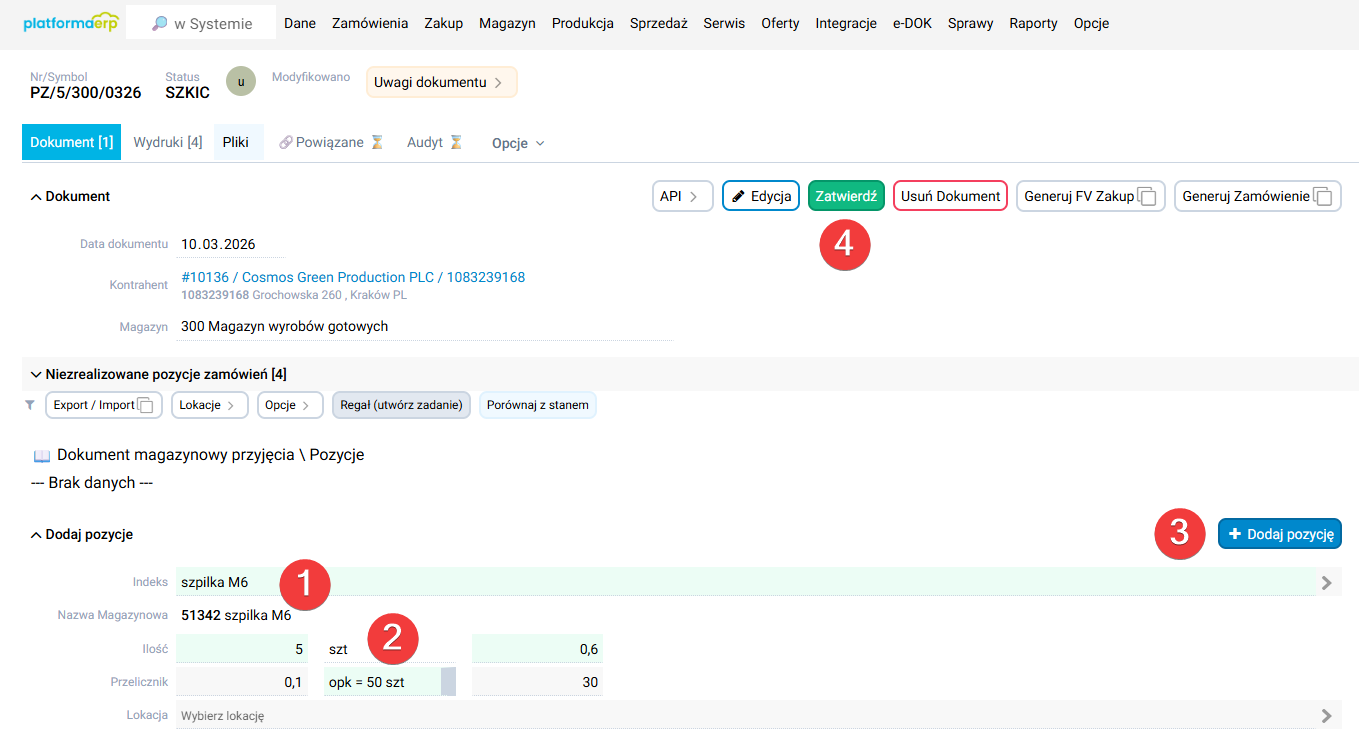Collapse the Dodaj pozycje section
Screen dimensions: 1359x748
click(x=36, y=535)
